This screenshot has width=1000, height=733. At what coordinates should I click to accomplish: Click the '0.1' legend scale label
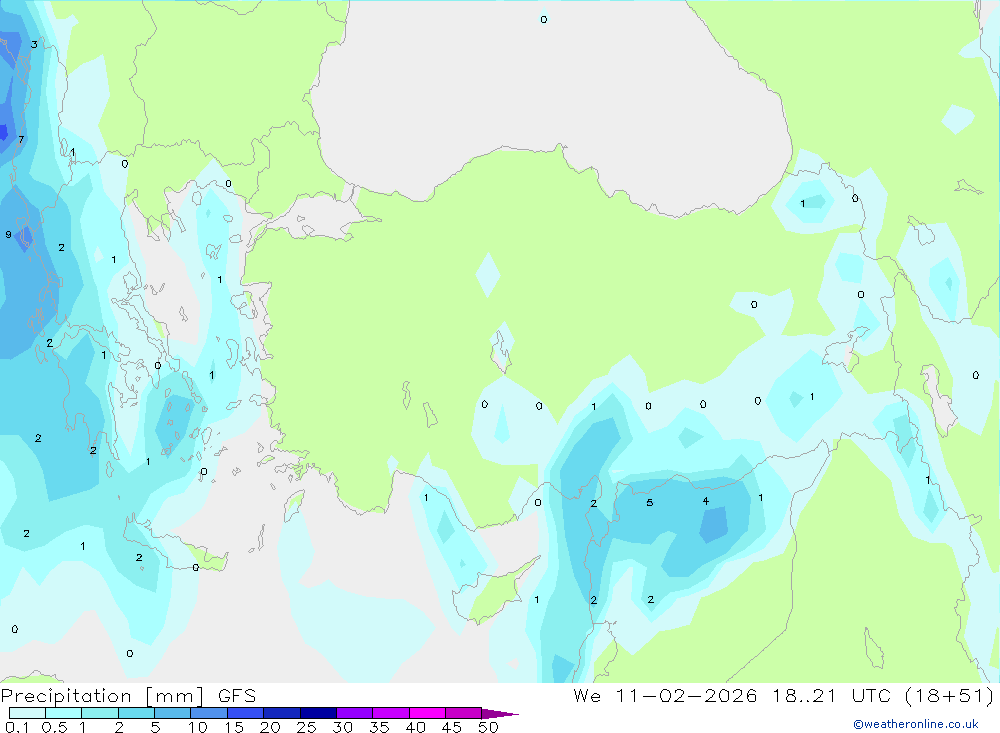(17, 727)
